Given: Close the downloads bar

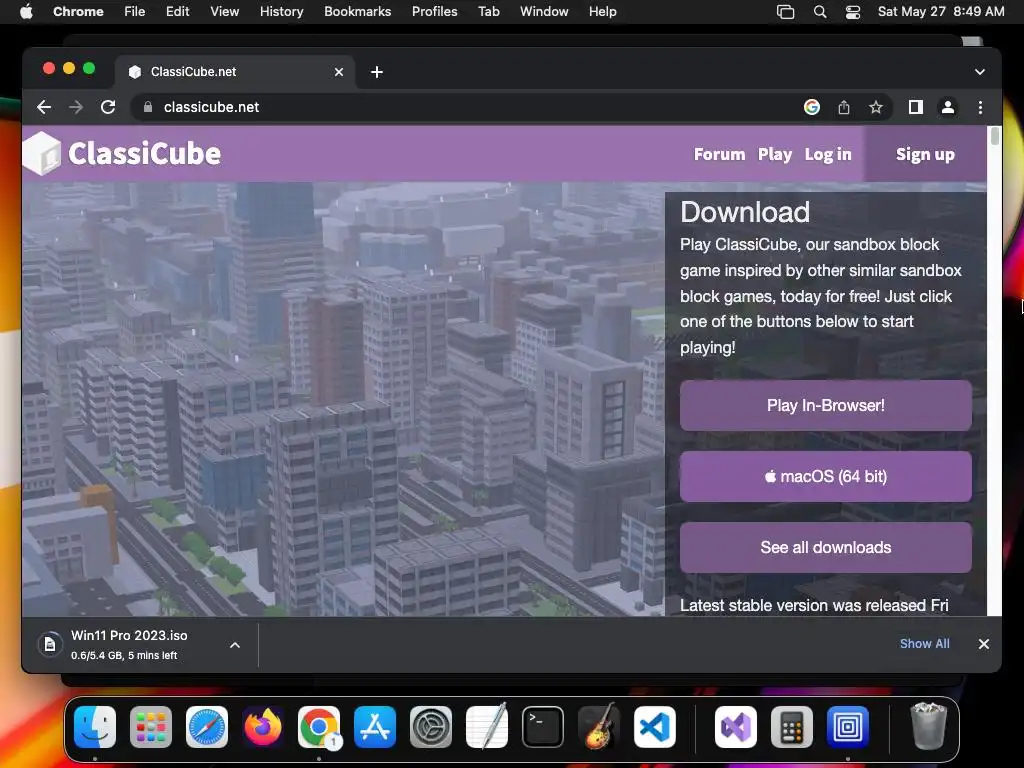Looking at the screenshot, I should (984, 644).
